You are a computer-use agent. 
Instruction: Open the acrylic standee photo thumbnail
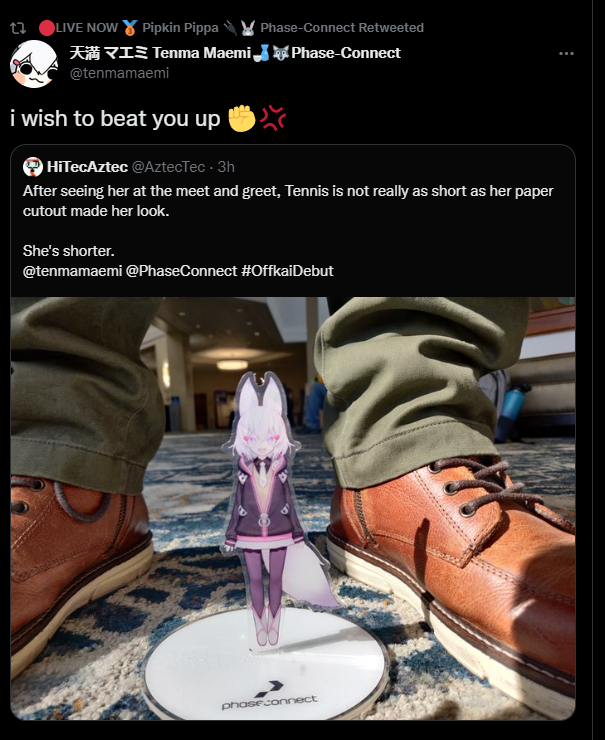(293, 508)
